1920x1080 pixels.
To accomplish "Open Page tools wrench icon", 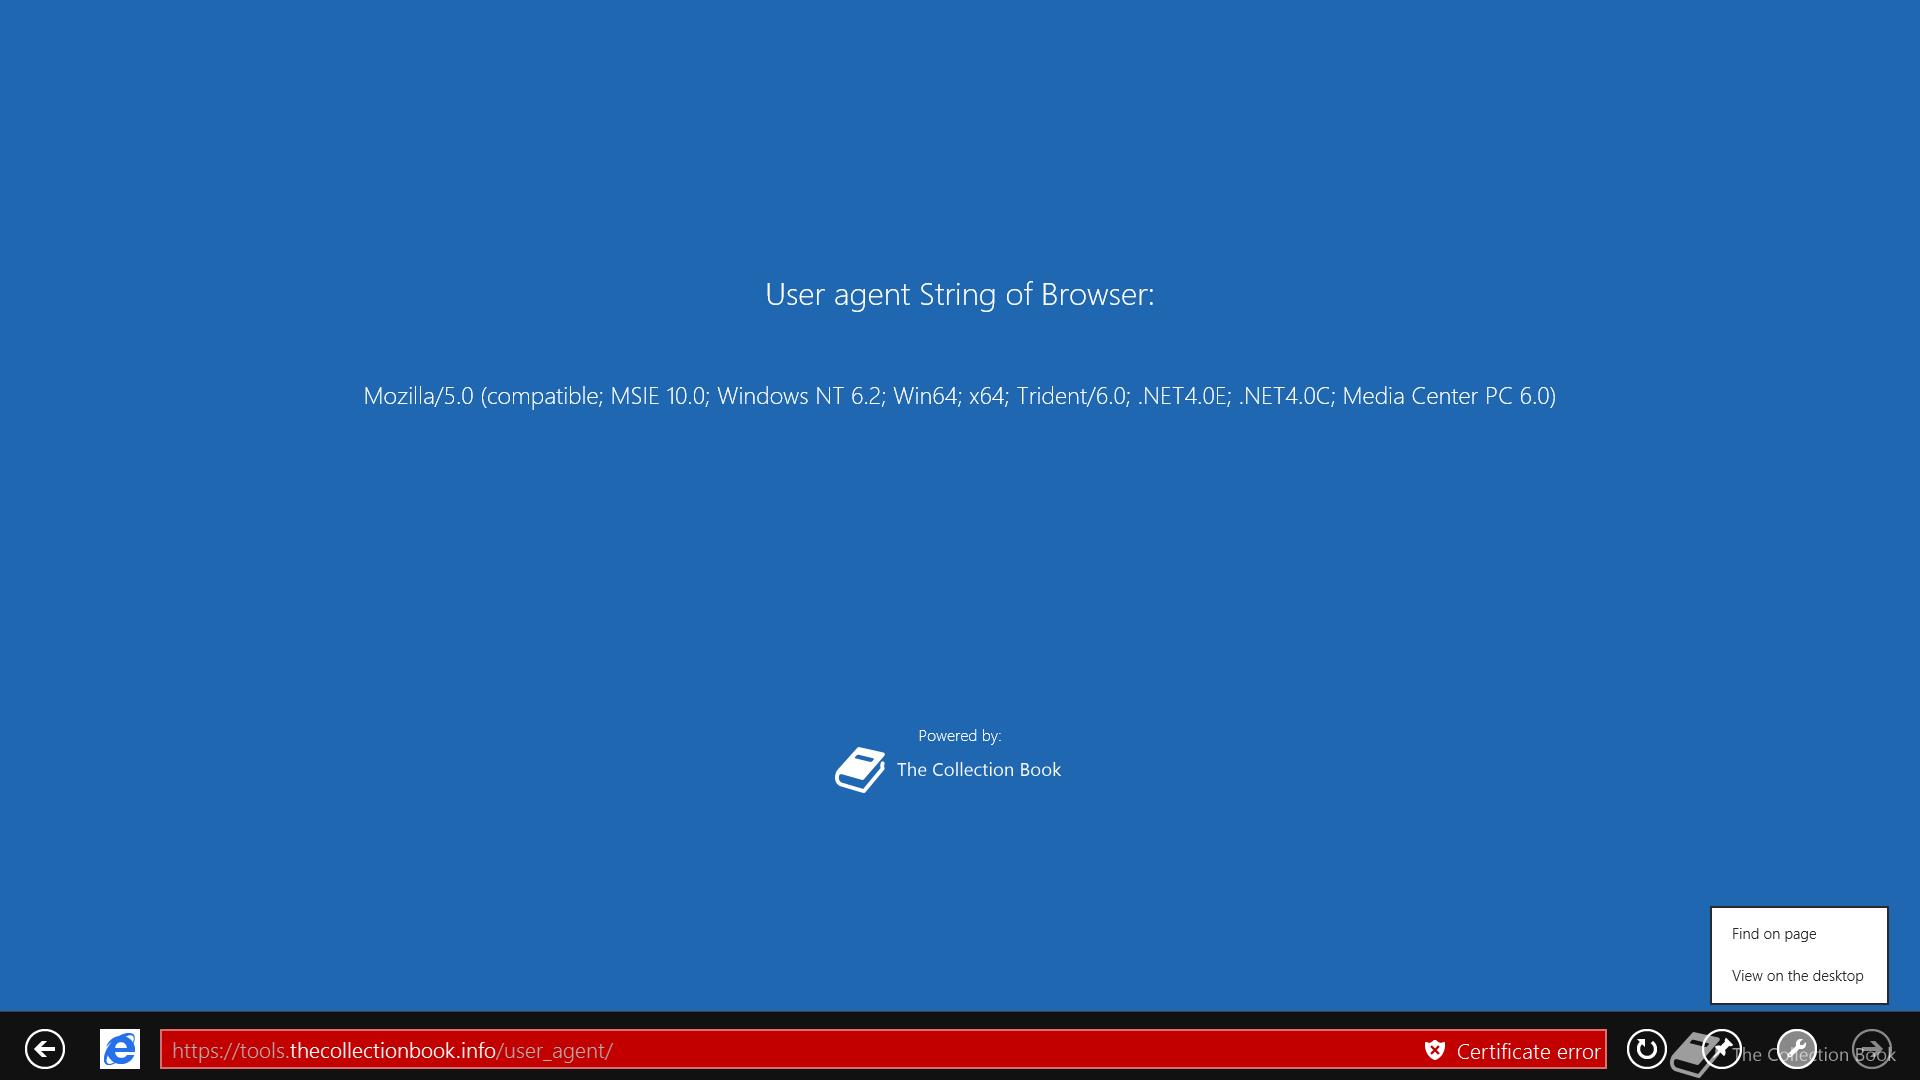I will [1797, 1049].
